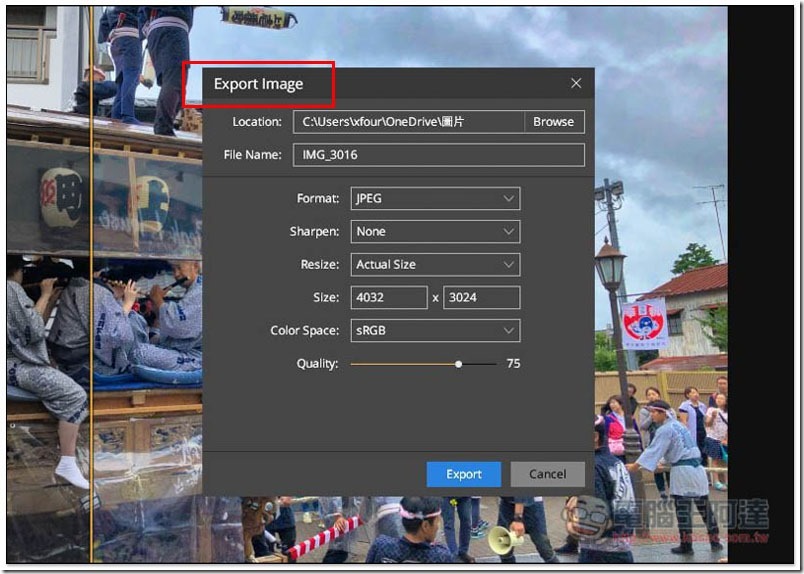Image resolution: width=804 pixels, height=574 pixels.
Task: Click the Export Image dialog title
Action: coord(258,84)
